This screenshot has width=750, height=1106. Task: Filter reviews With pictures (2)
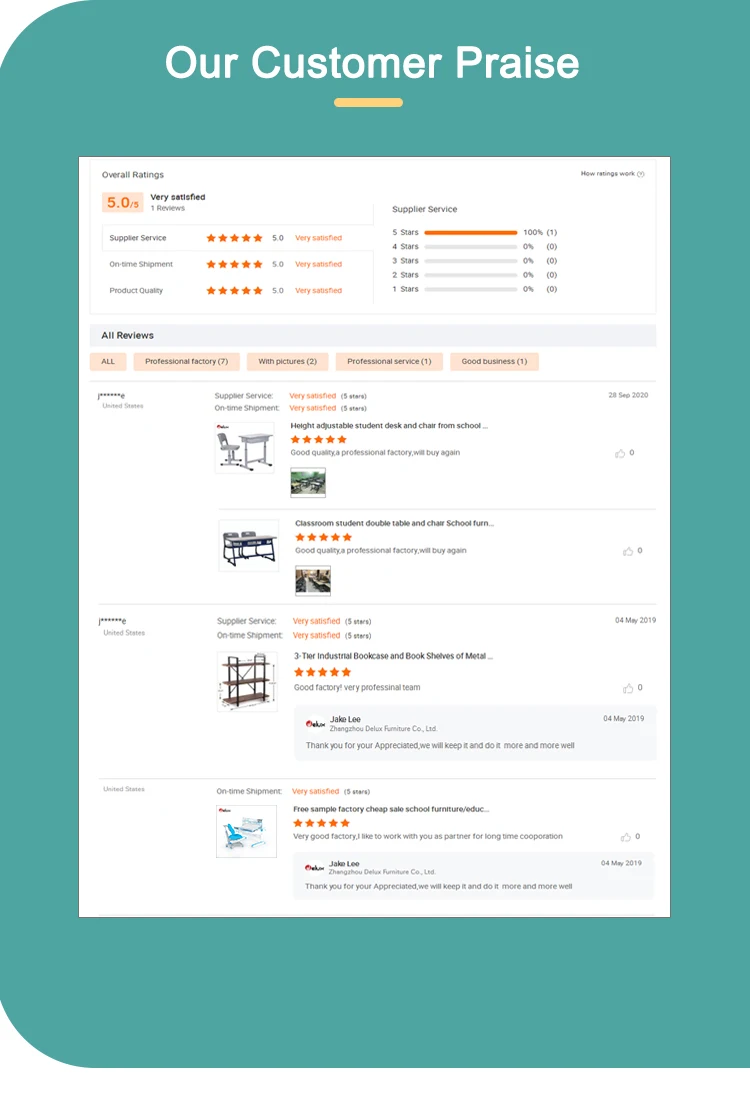[x=287, y=362]
